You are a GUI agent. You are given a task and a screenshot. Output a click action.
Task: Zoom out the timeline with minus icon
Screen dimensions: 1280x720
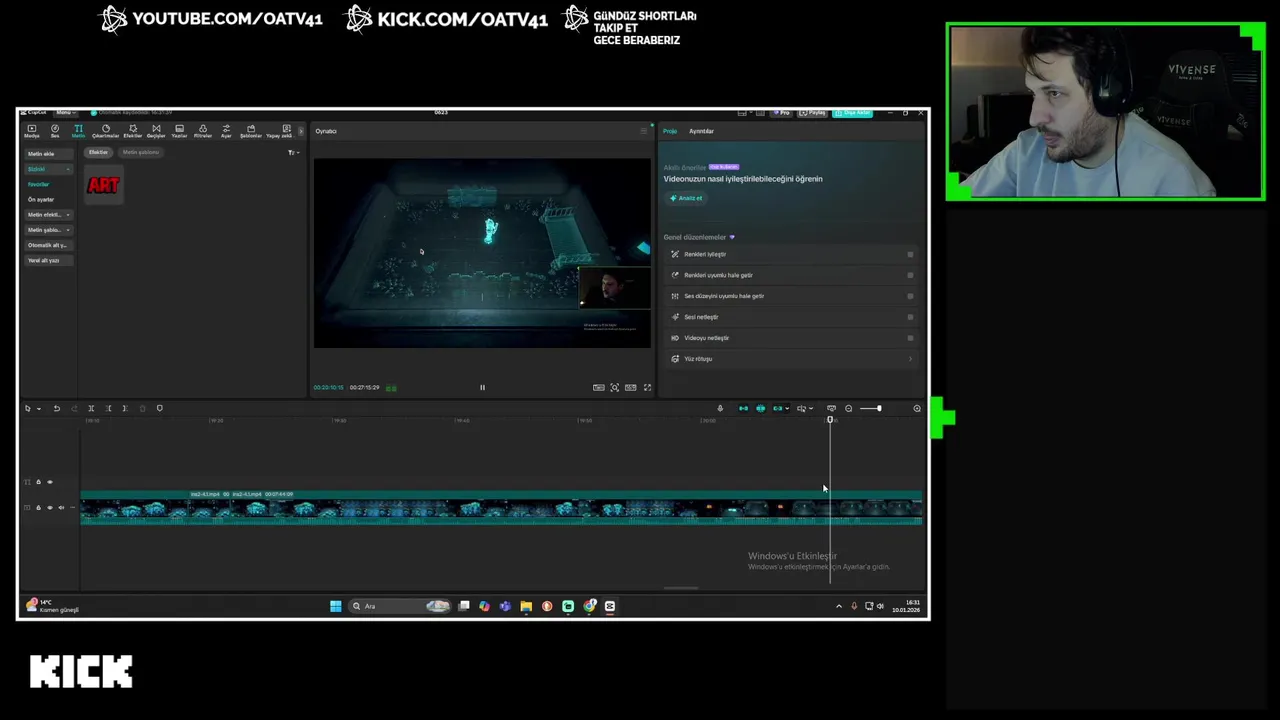pos(848,408)
